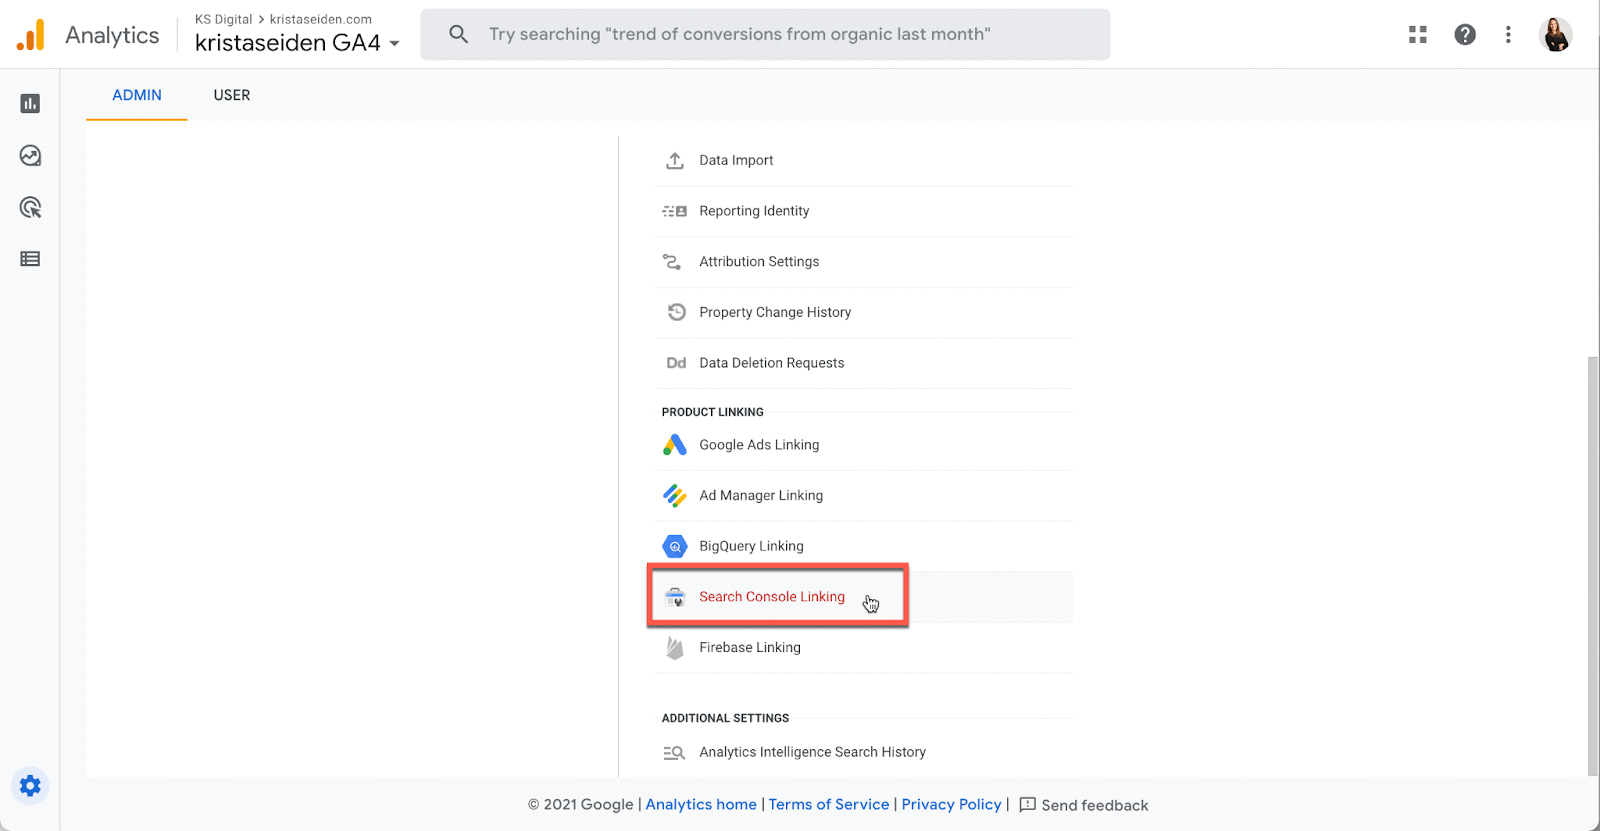Click the Attribution Settings icon

(672, 262)
